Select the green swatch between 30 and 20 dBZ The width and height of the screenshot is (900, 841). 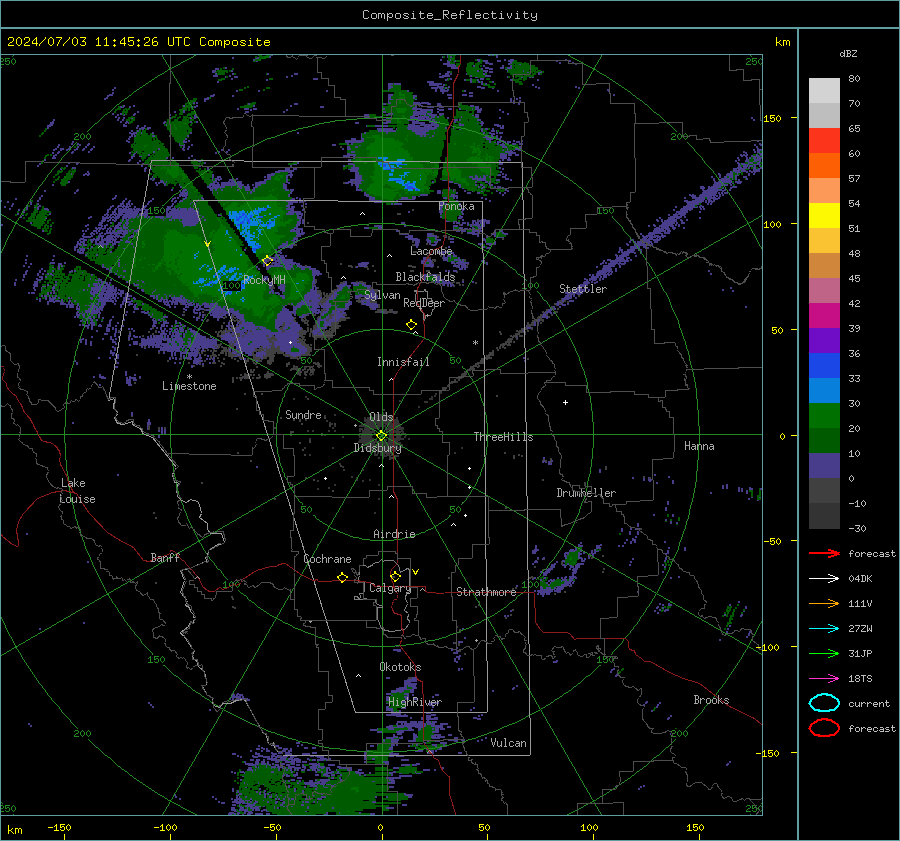point(824,416)
